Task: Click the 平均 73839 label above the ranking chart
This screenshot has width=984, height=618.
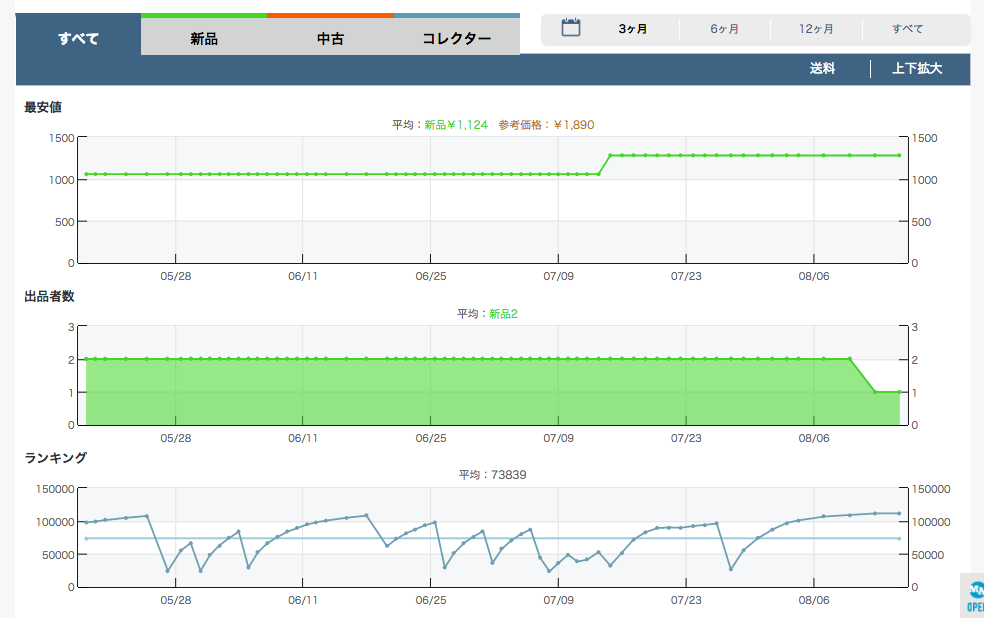Action: click(x=492, y=474)
